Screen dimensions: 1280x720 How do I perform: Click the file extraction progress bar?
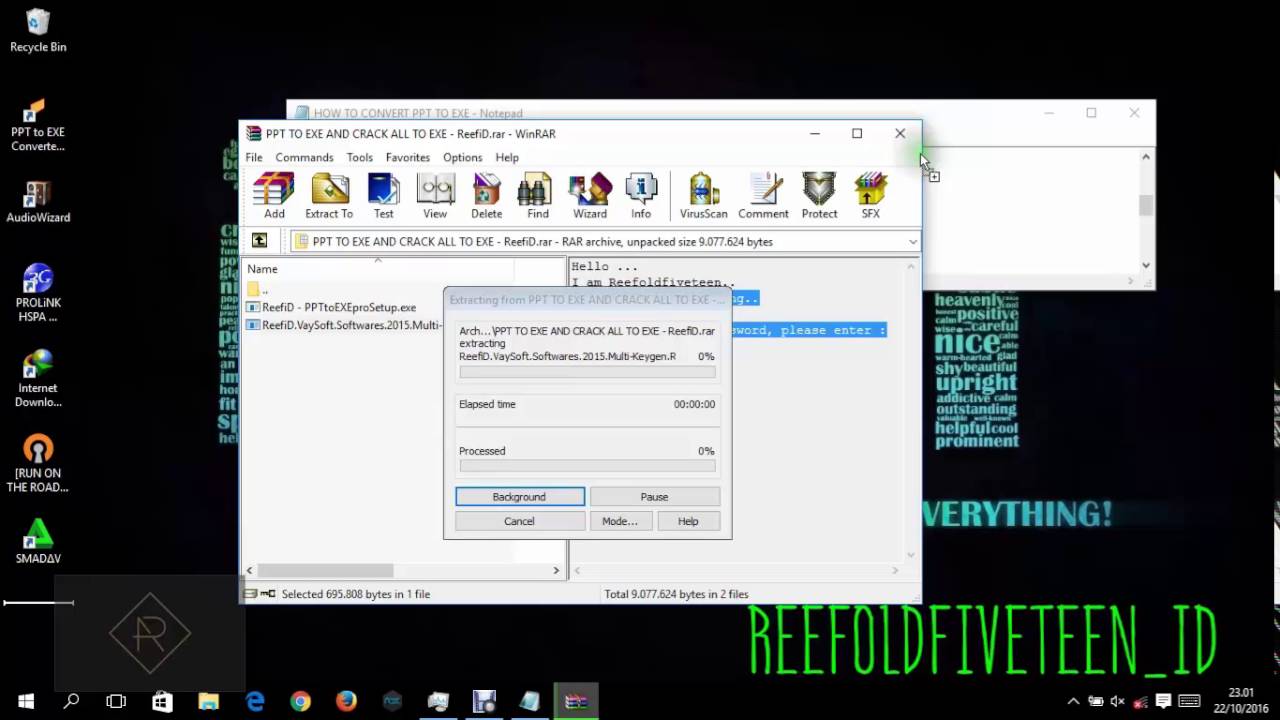pyautogui.click(x=587, y=372)
